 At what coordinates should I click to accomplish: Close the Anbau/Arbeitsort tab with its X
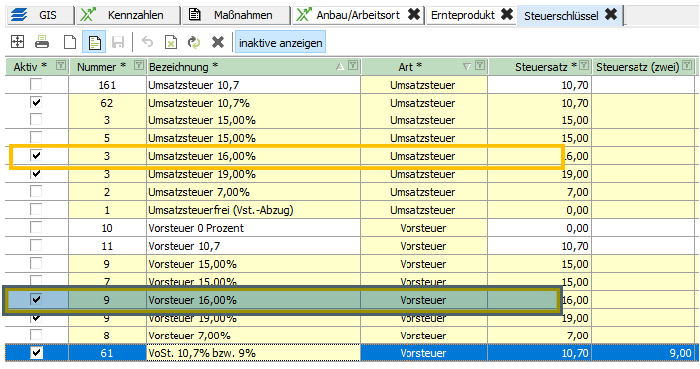(414, 15)
